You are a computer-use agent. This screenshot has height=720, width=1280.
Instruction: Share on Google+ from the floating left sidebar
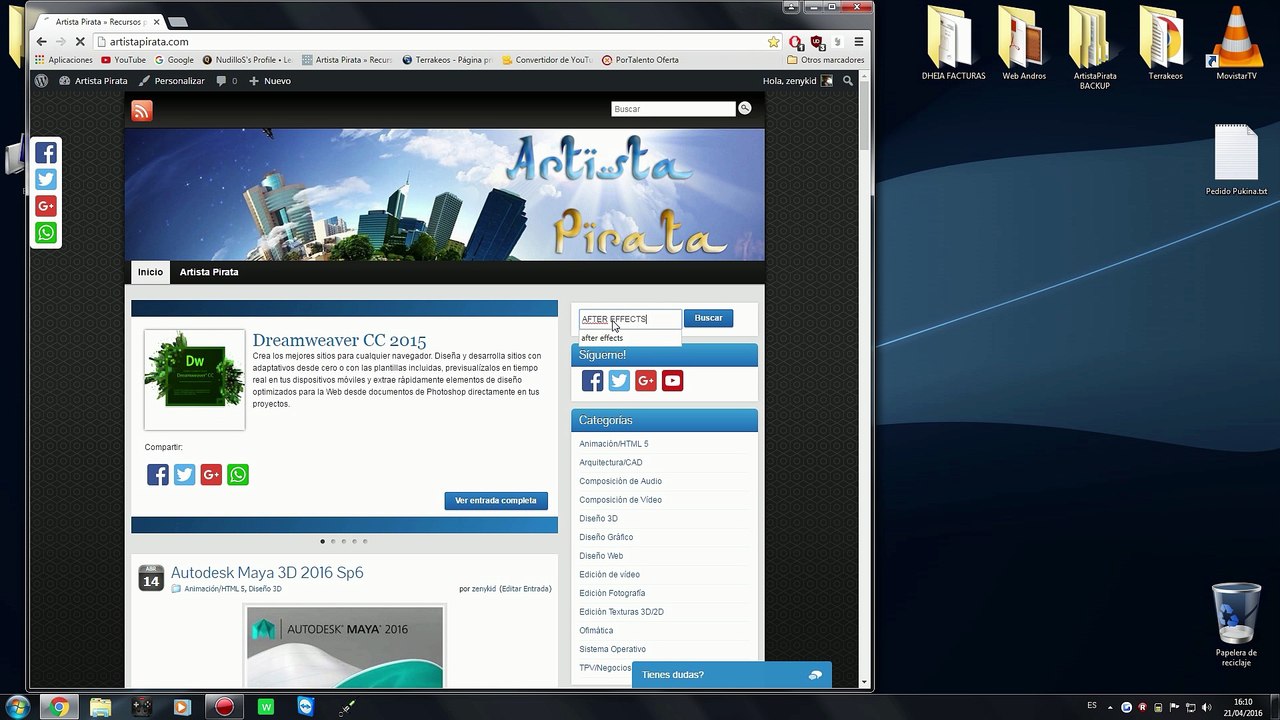coord(46,206)
